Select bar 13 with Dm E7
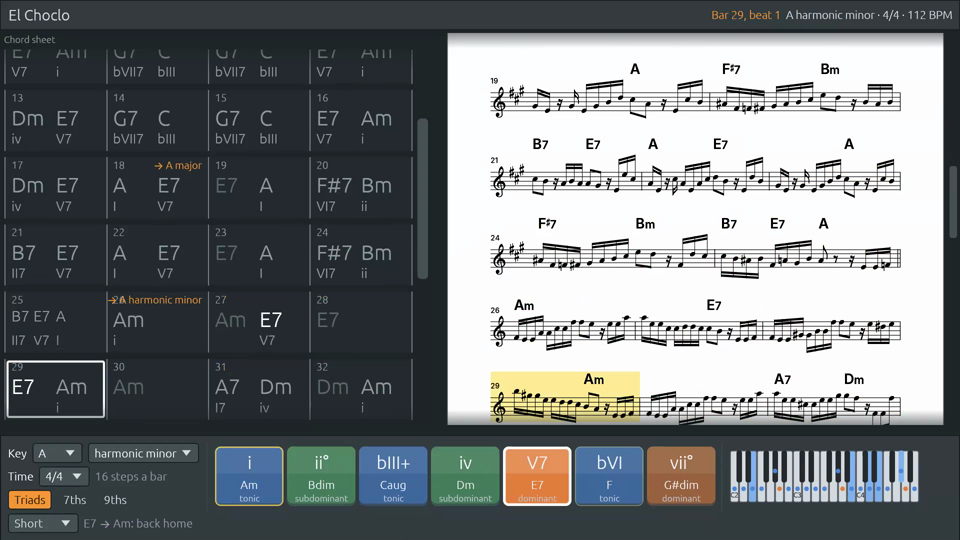Viewport: 960px width, 540px height. tap(56, 119)
